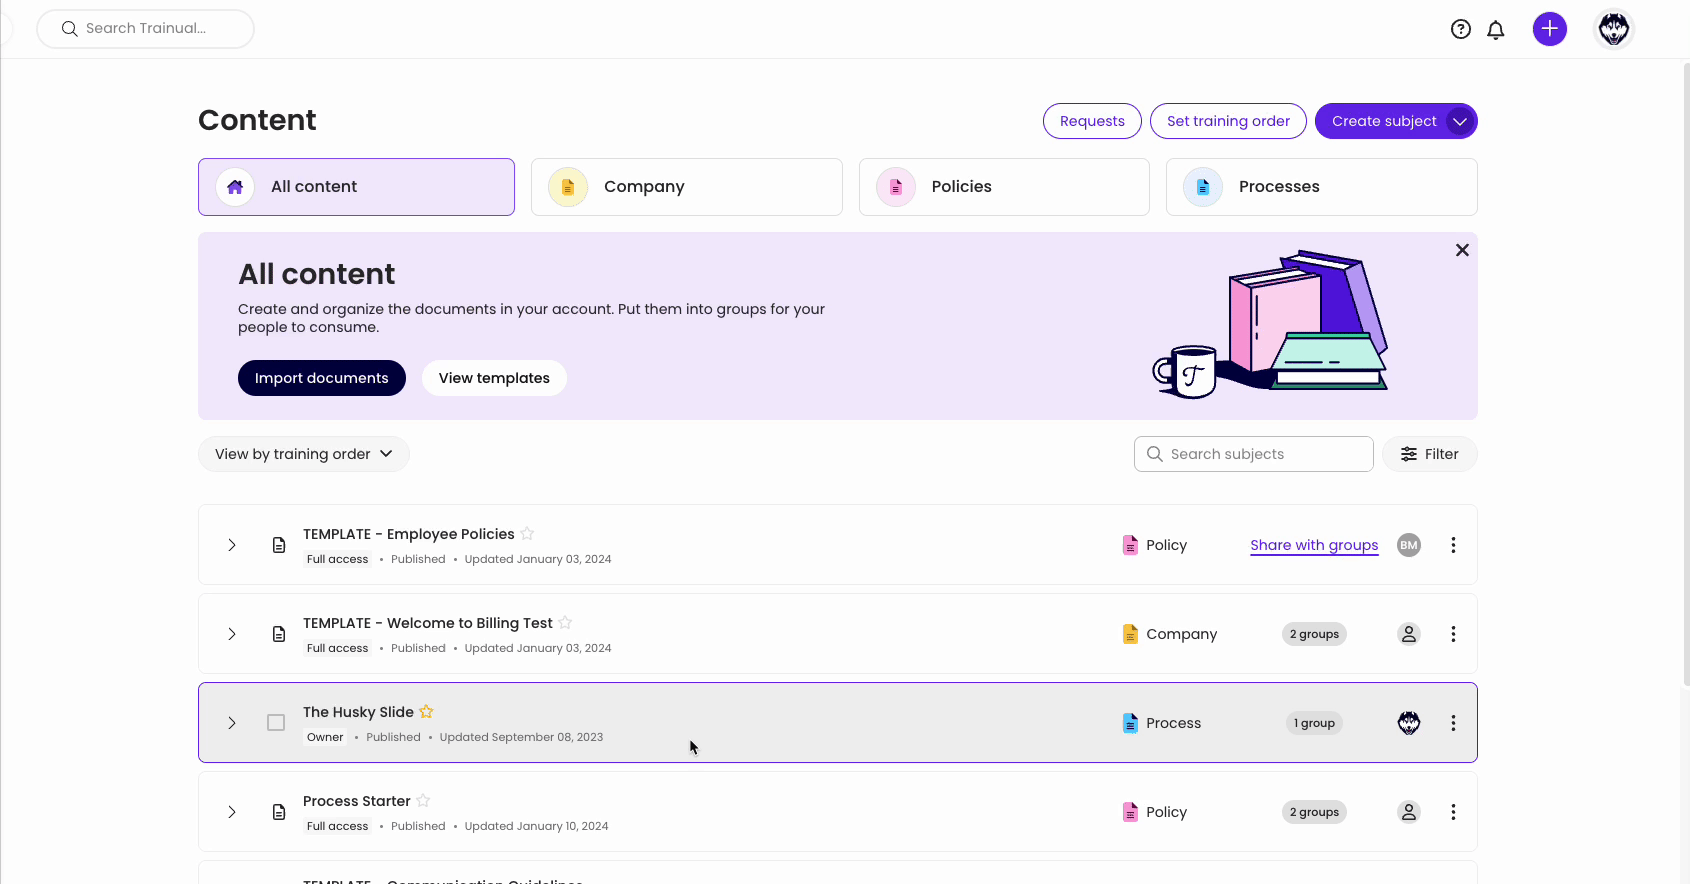Open TEMPLATE - Welcome to Billing Test title
1690x884 pixels.
click(x=428, y=623)
